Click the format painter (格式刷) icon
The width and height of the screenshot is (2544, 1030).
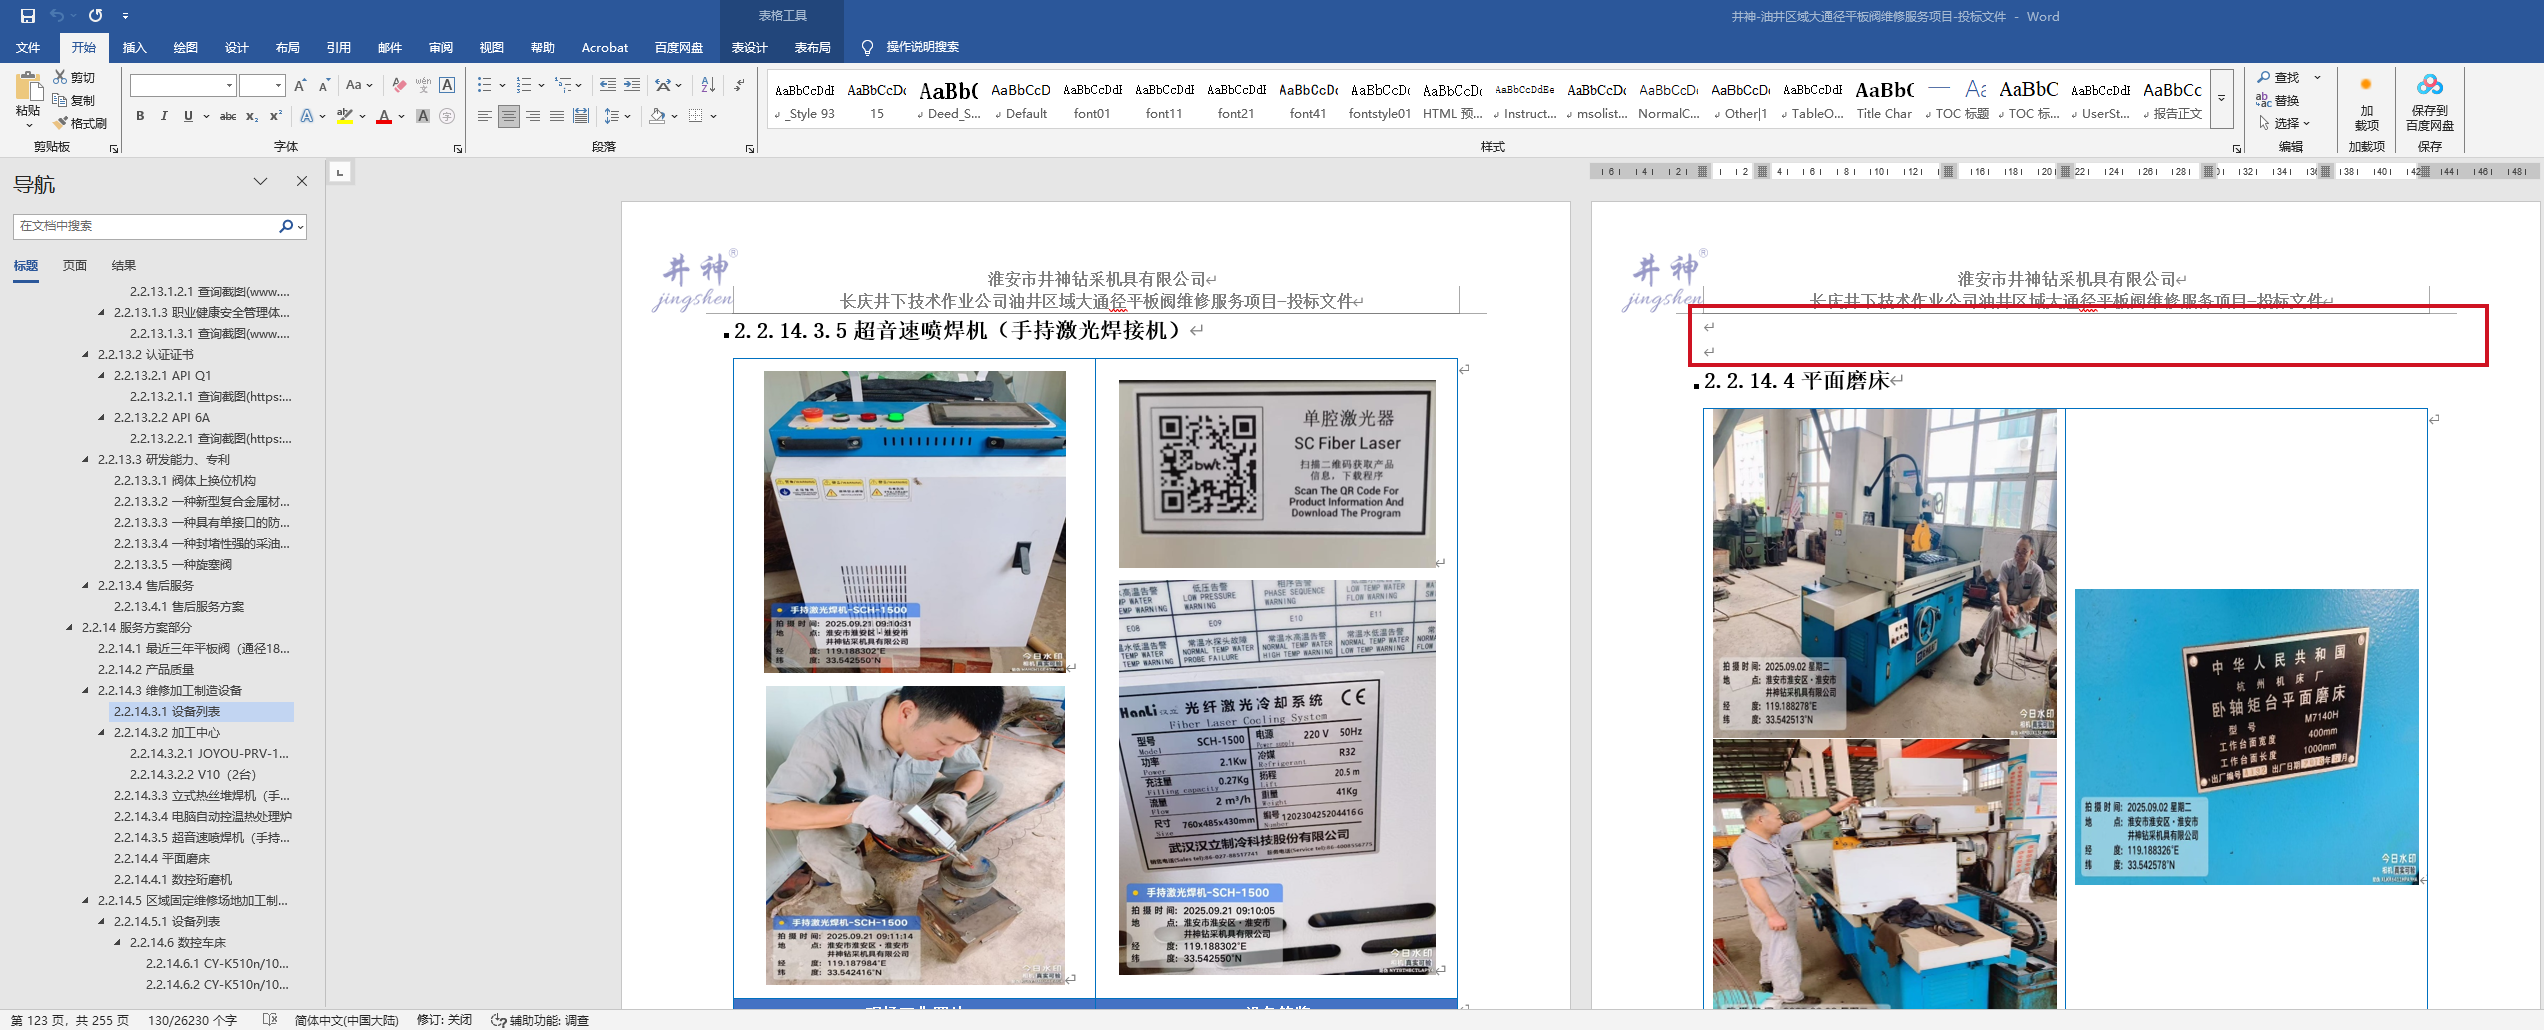pyautogui.click(x=80, y=123)
